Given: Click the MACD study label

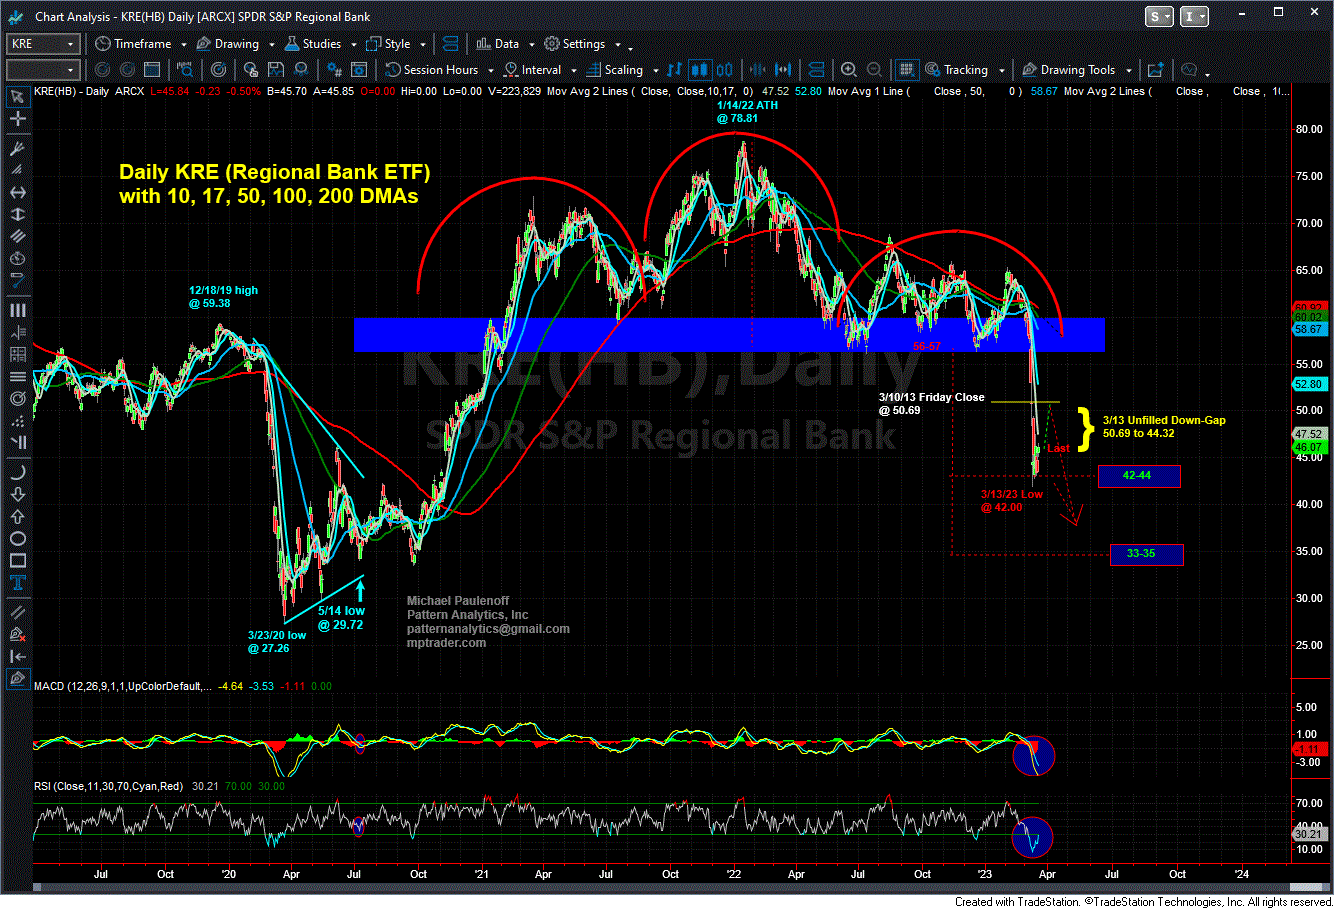Looking at the screenshot, I should [x=122, y=686].
